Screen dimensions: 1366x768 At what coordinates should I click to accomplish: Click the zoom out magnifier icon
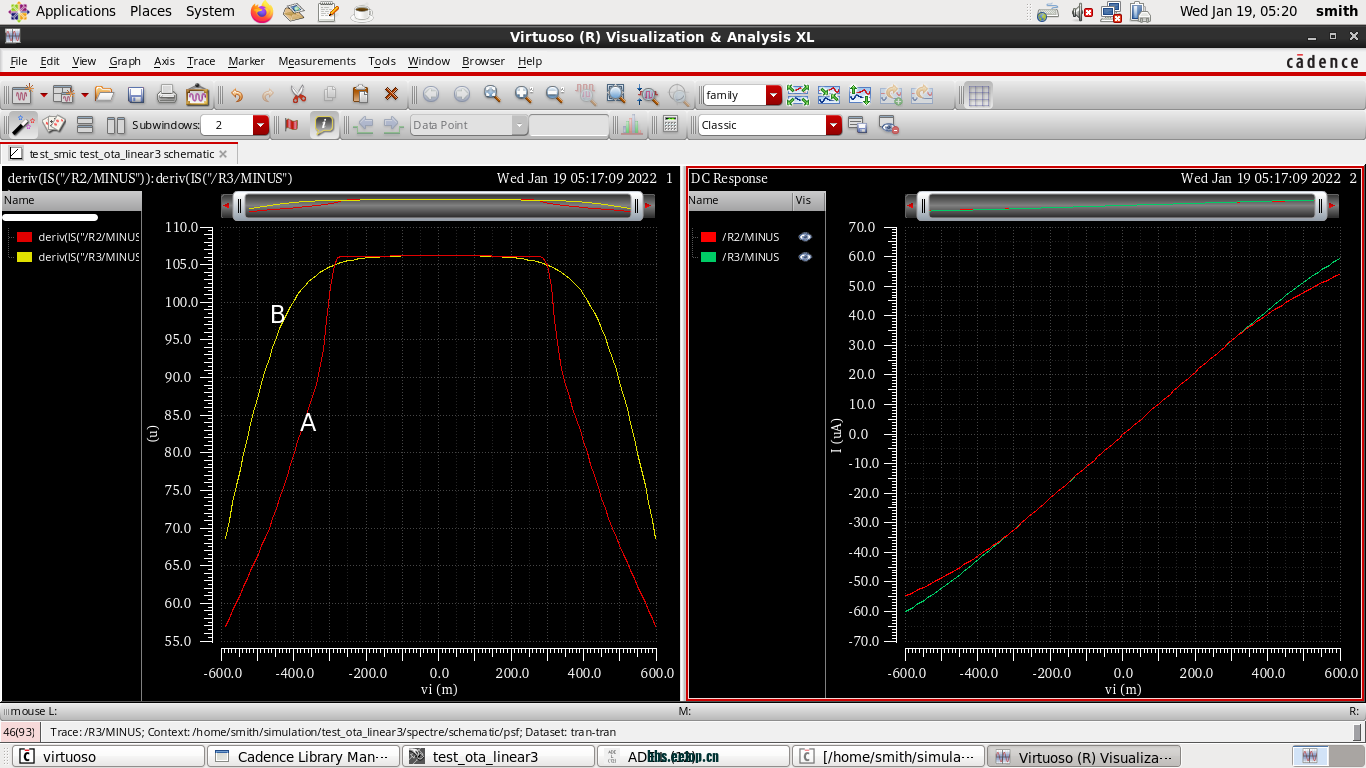tap(554, 95)
